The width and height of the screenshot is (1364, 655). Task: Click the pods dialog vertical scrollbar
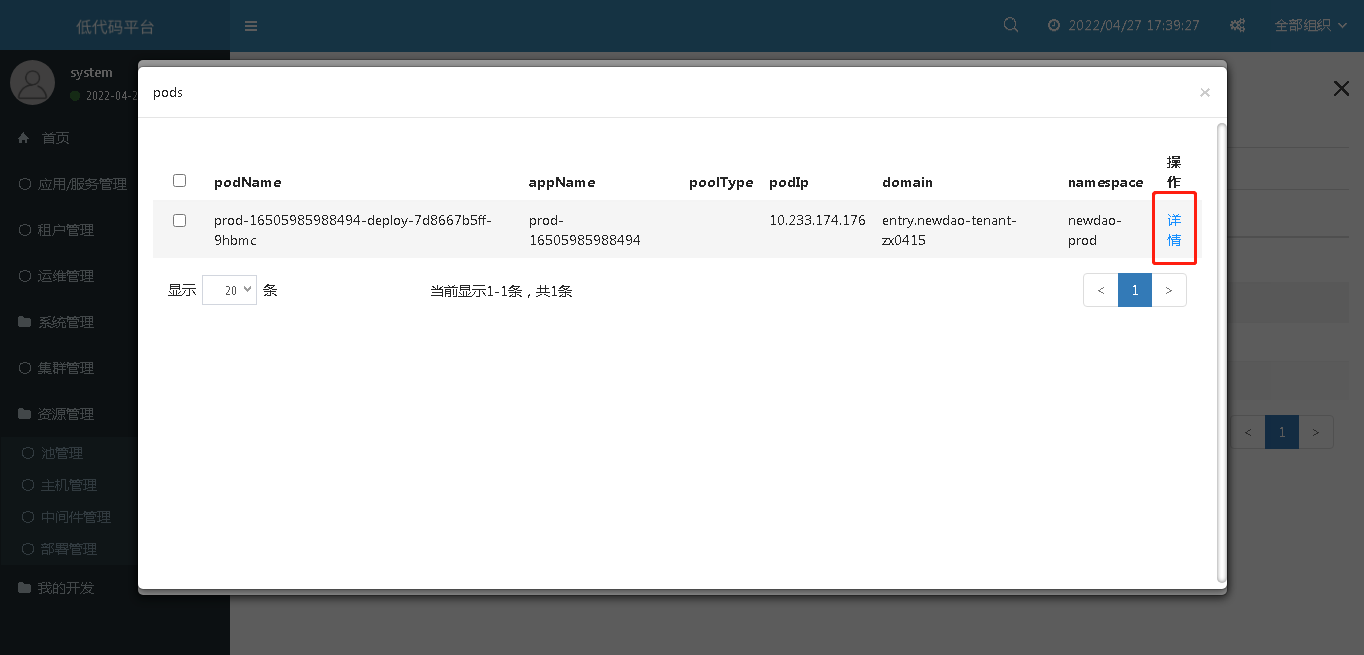tap(1220, 350)
